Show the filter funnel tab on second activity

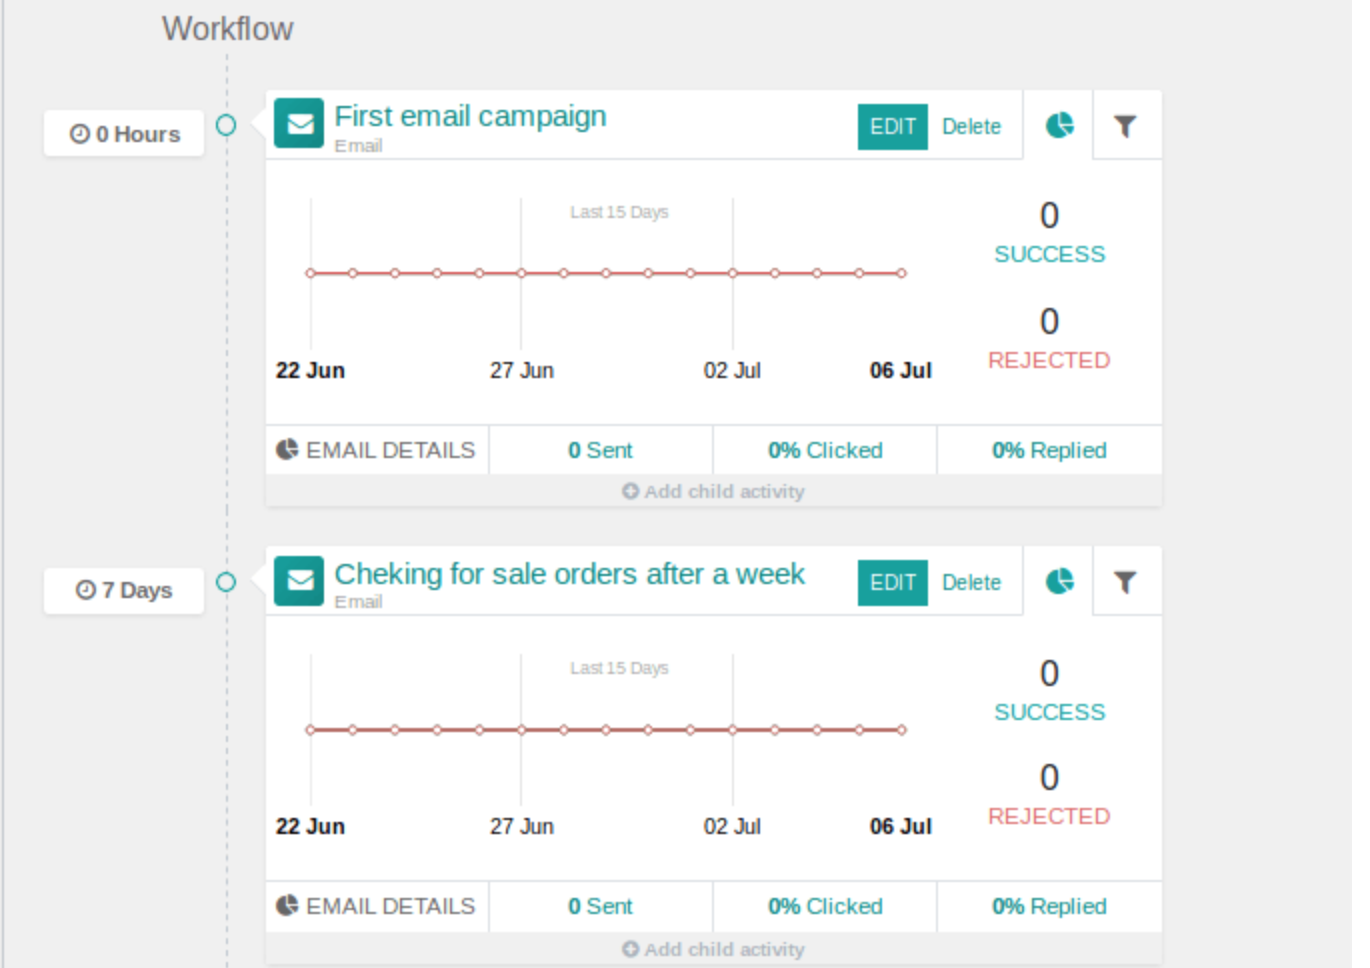pyautogui.click(x=1126, y=582)
